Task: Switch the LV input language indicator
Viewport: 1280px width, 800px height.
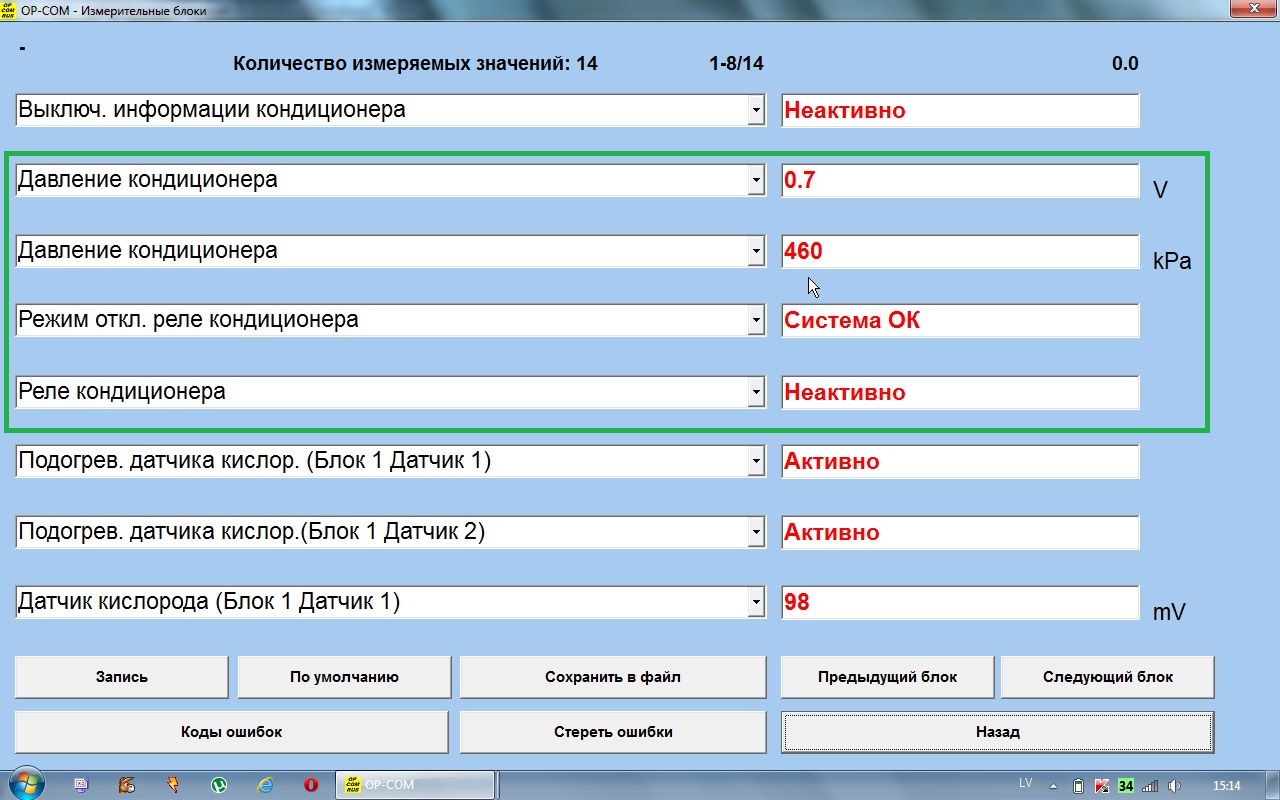Action: 1025,783
